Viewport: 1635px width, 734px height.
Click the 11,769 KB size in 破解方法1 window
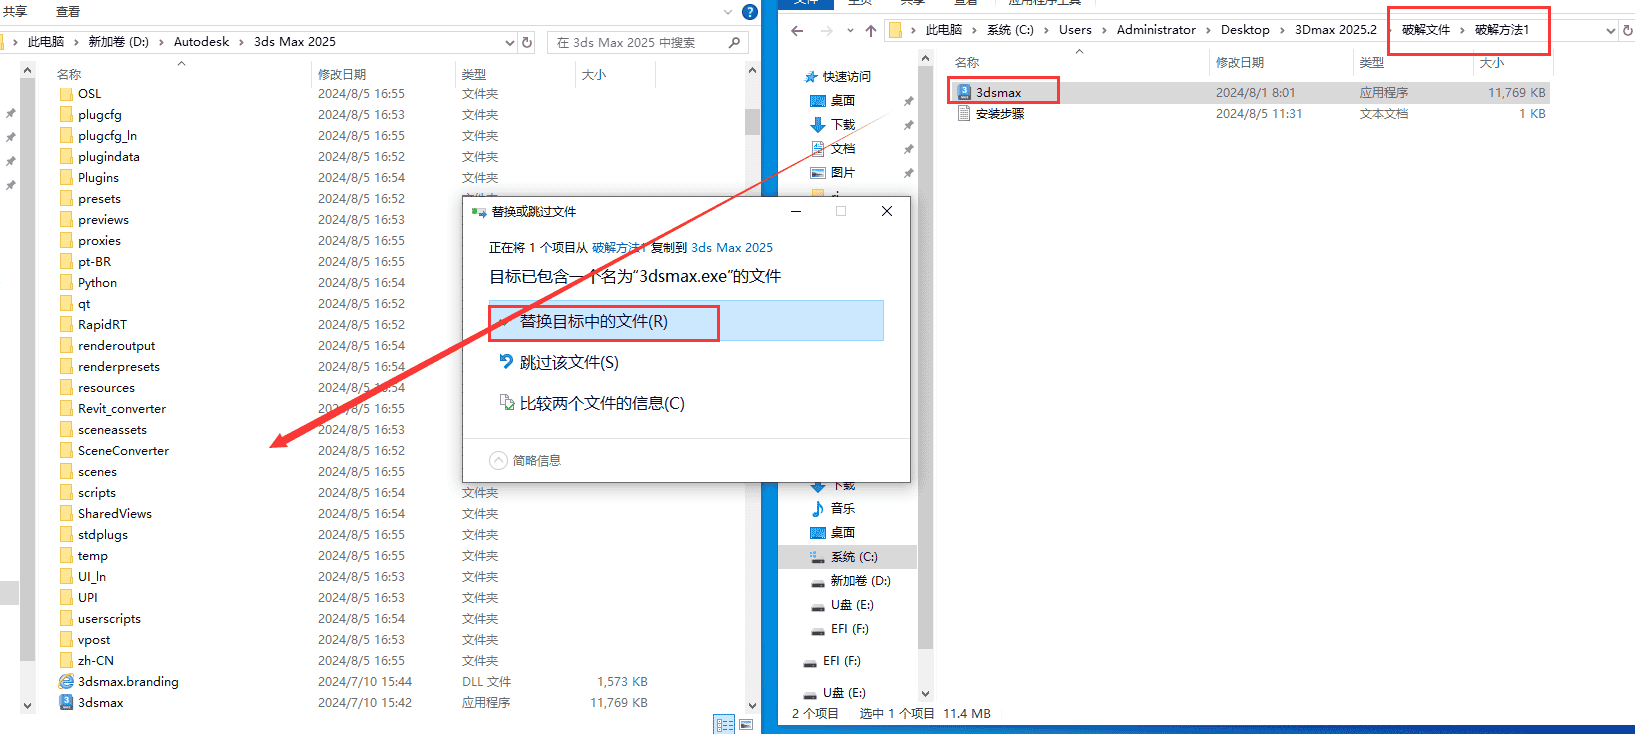(1516, 92)
